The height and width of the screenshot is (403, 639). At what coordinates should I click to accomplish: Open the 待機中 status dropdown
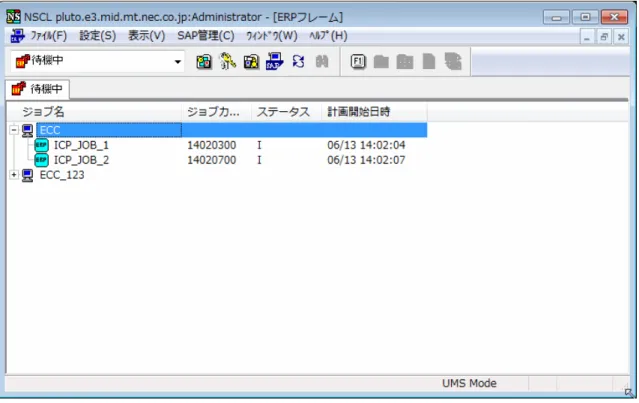click(x=178, y=62)
